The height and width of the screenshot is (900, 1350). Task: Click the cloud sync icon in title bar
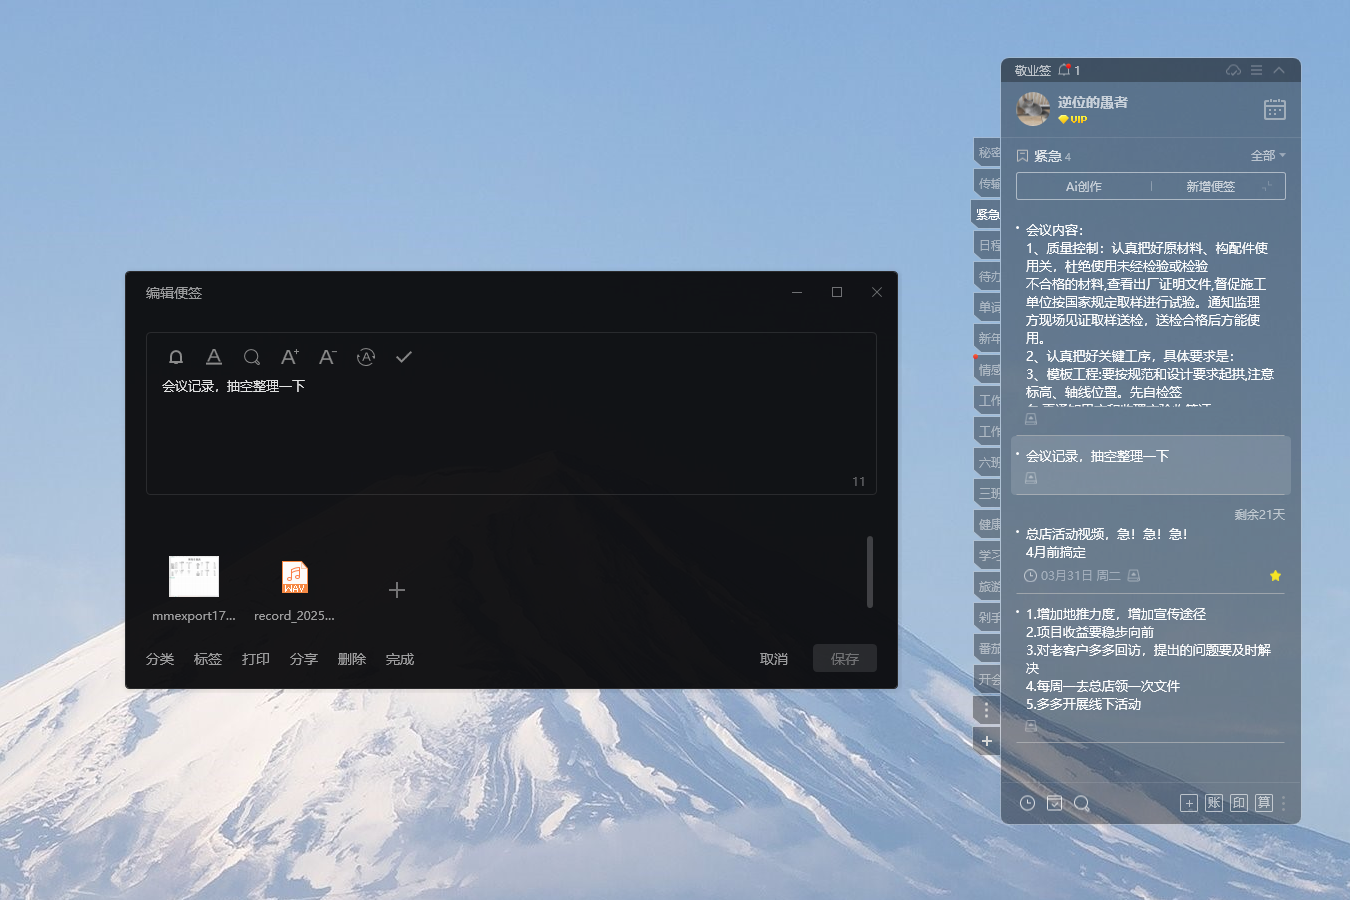[x=1233, y=70]
